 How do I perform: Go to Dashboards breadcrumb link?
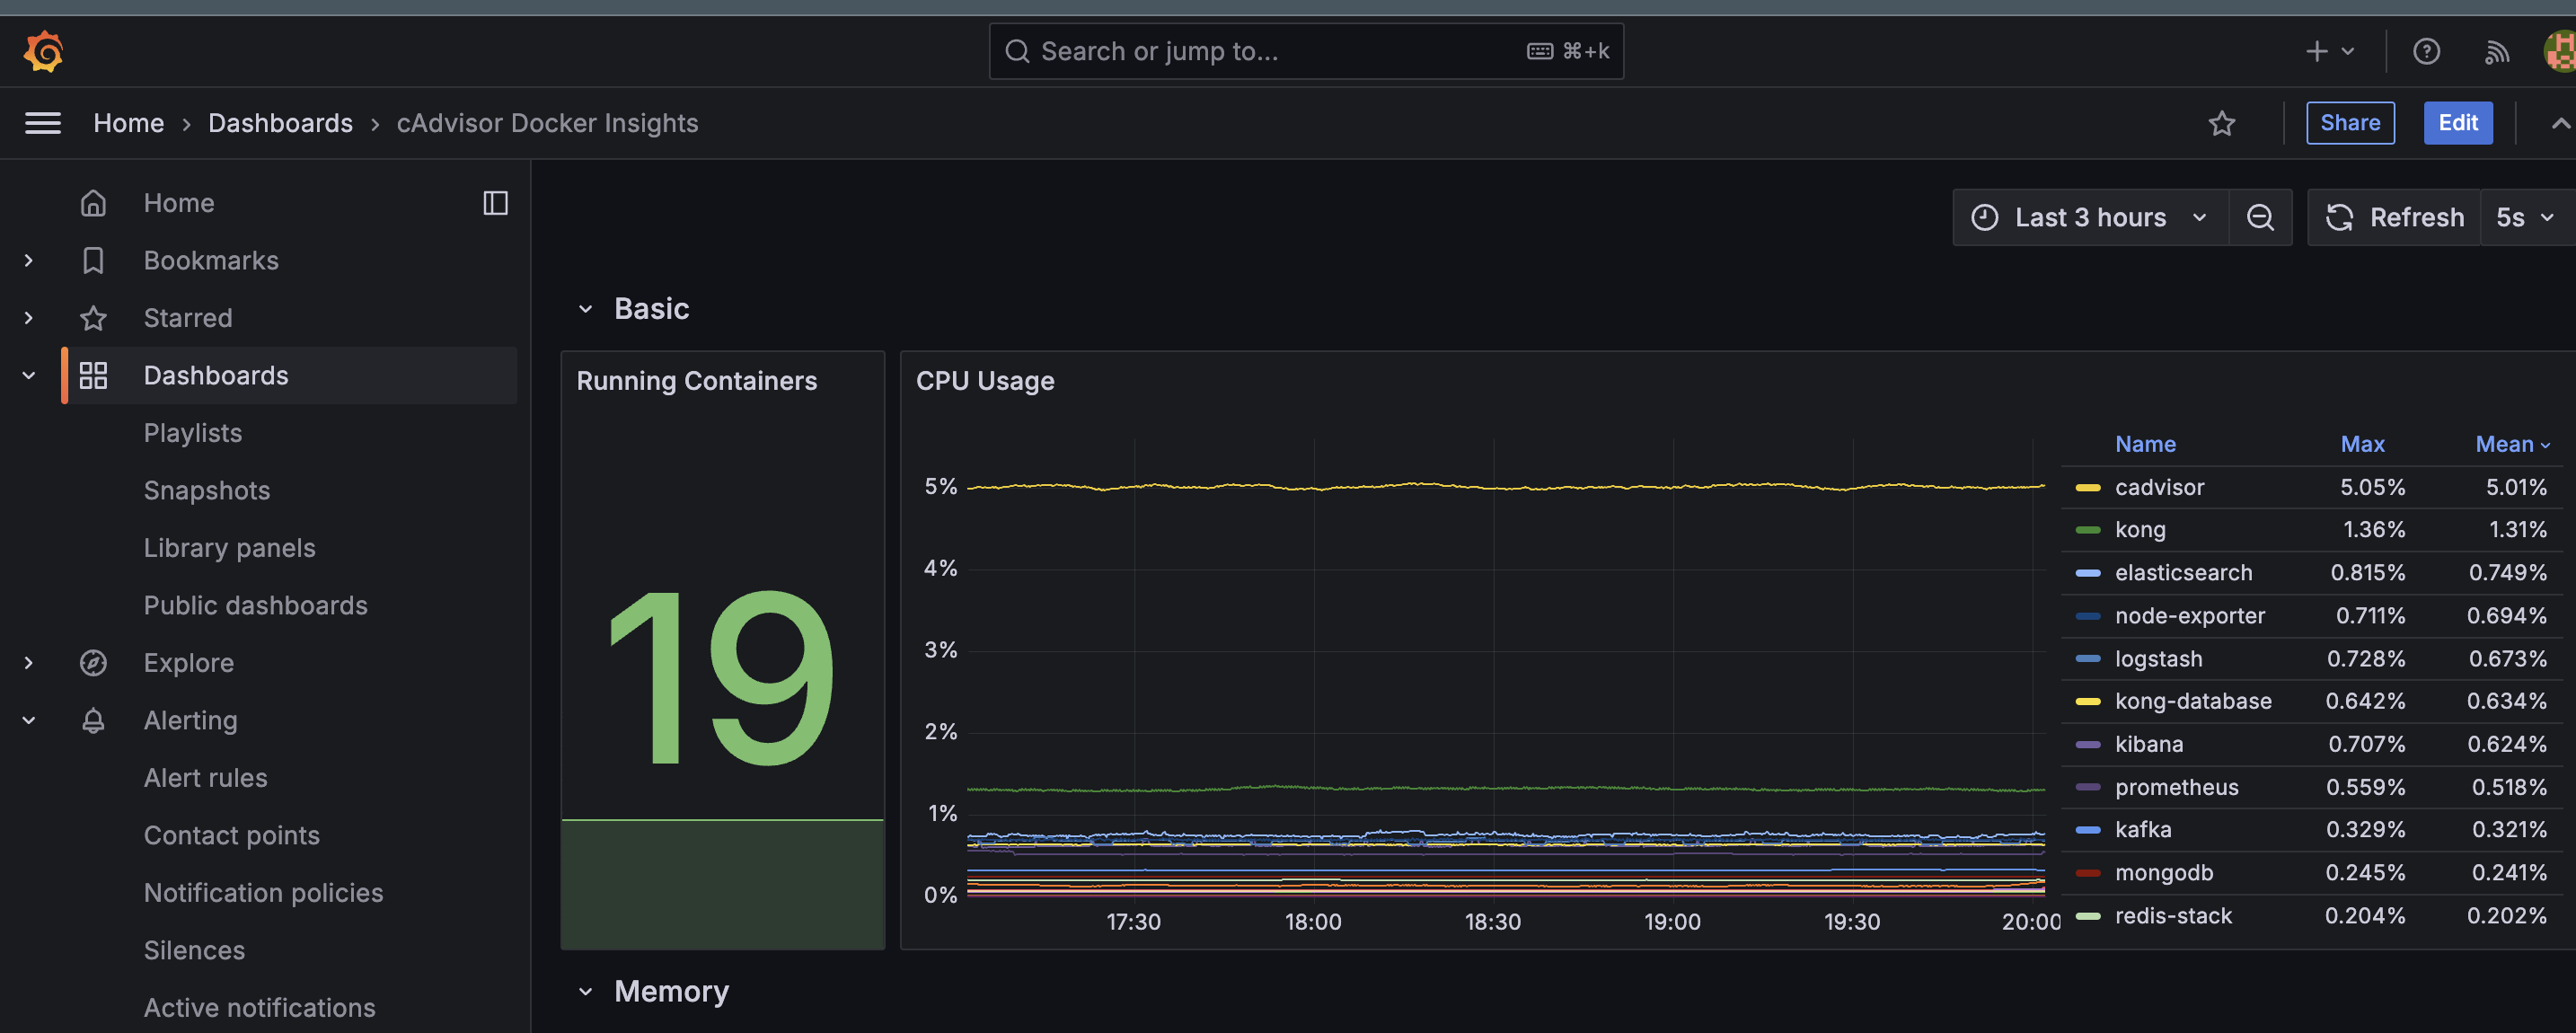[281, 123]
